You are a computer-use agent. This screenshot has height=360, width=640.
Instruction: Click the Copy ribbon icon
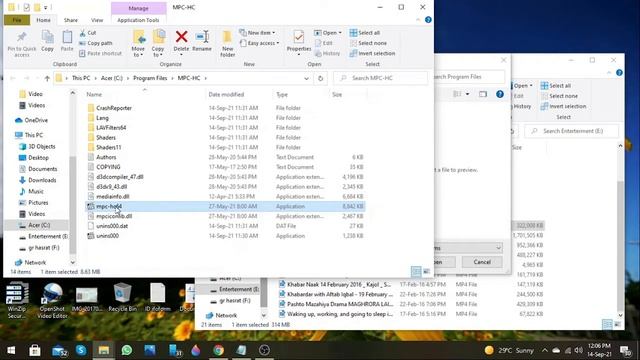point(47,41)
